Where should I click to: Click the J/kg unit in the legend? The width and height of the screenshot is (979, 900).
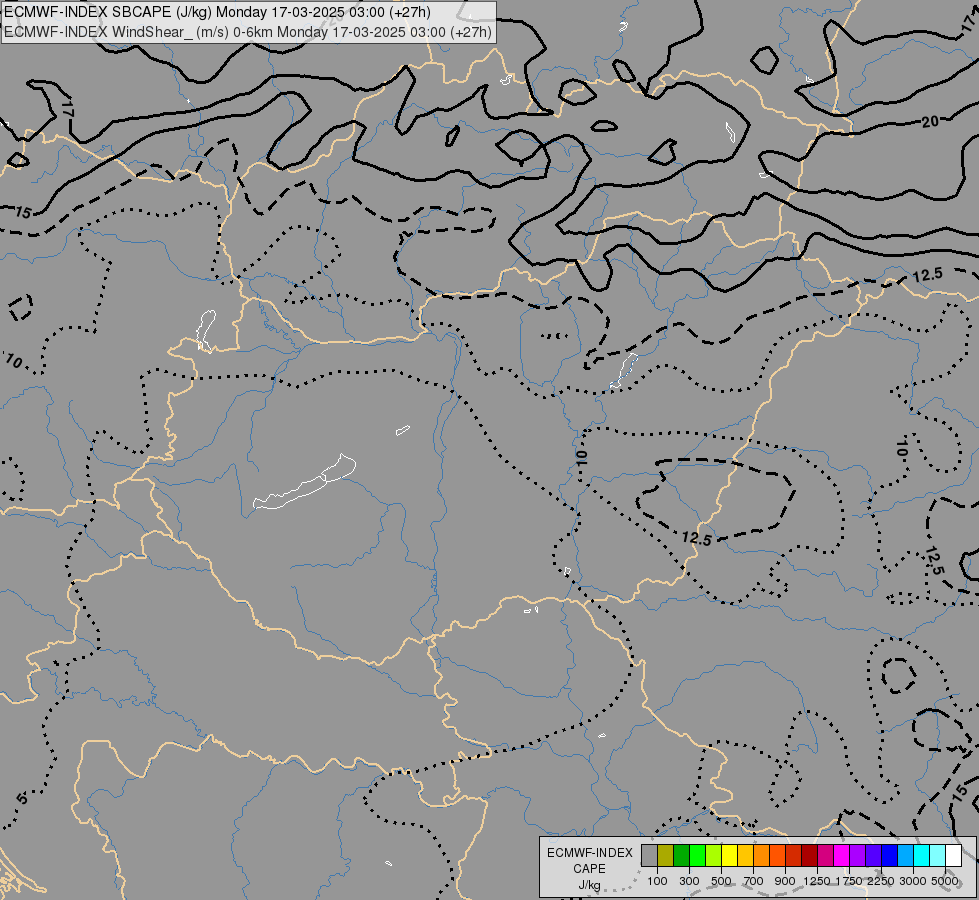589,885
